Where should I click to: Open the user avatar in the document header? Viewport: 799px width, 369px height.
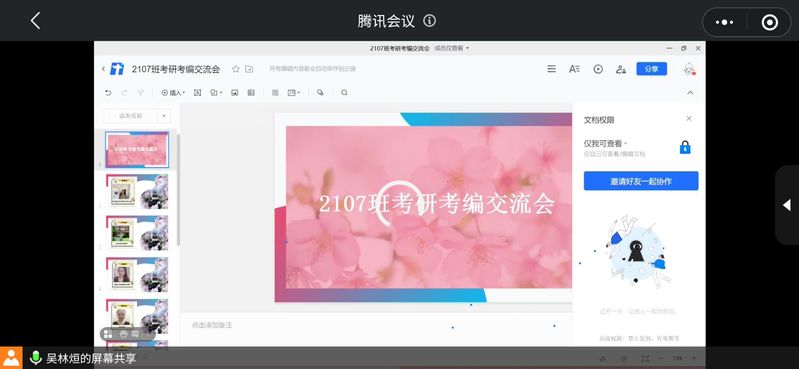(689, 69)
